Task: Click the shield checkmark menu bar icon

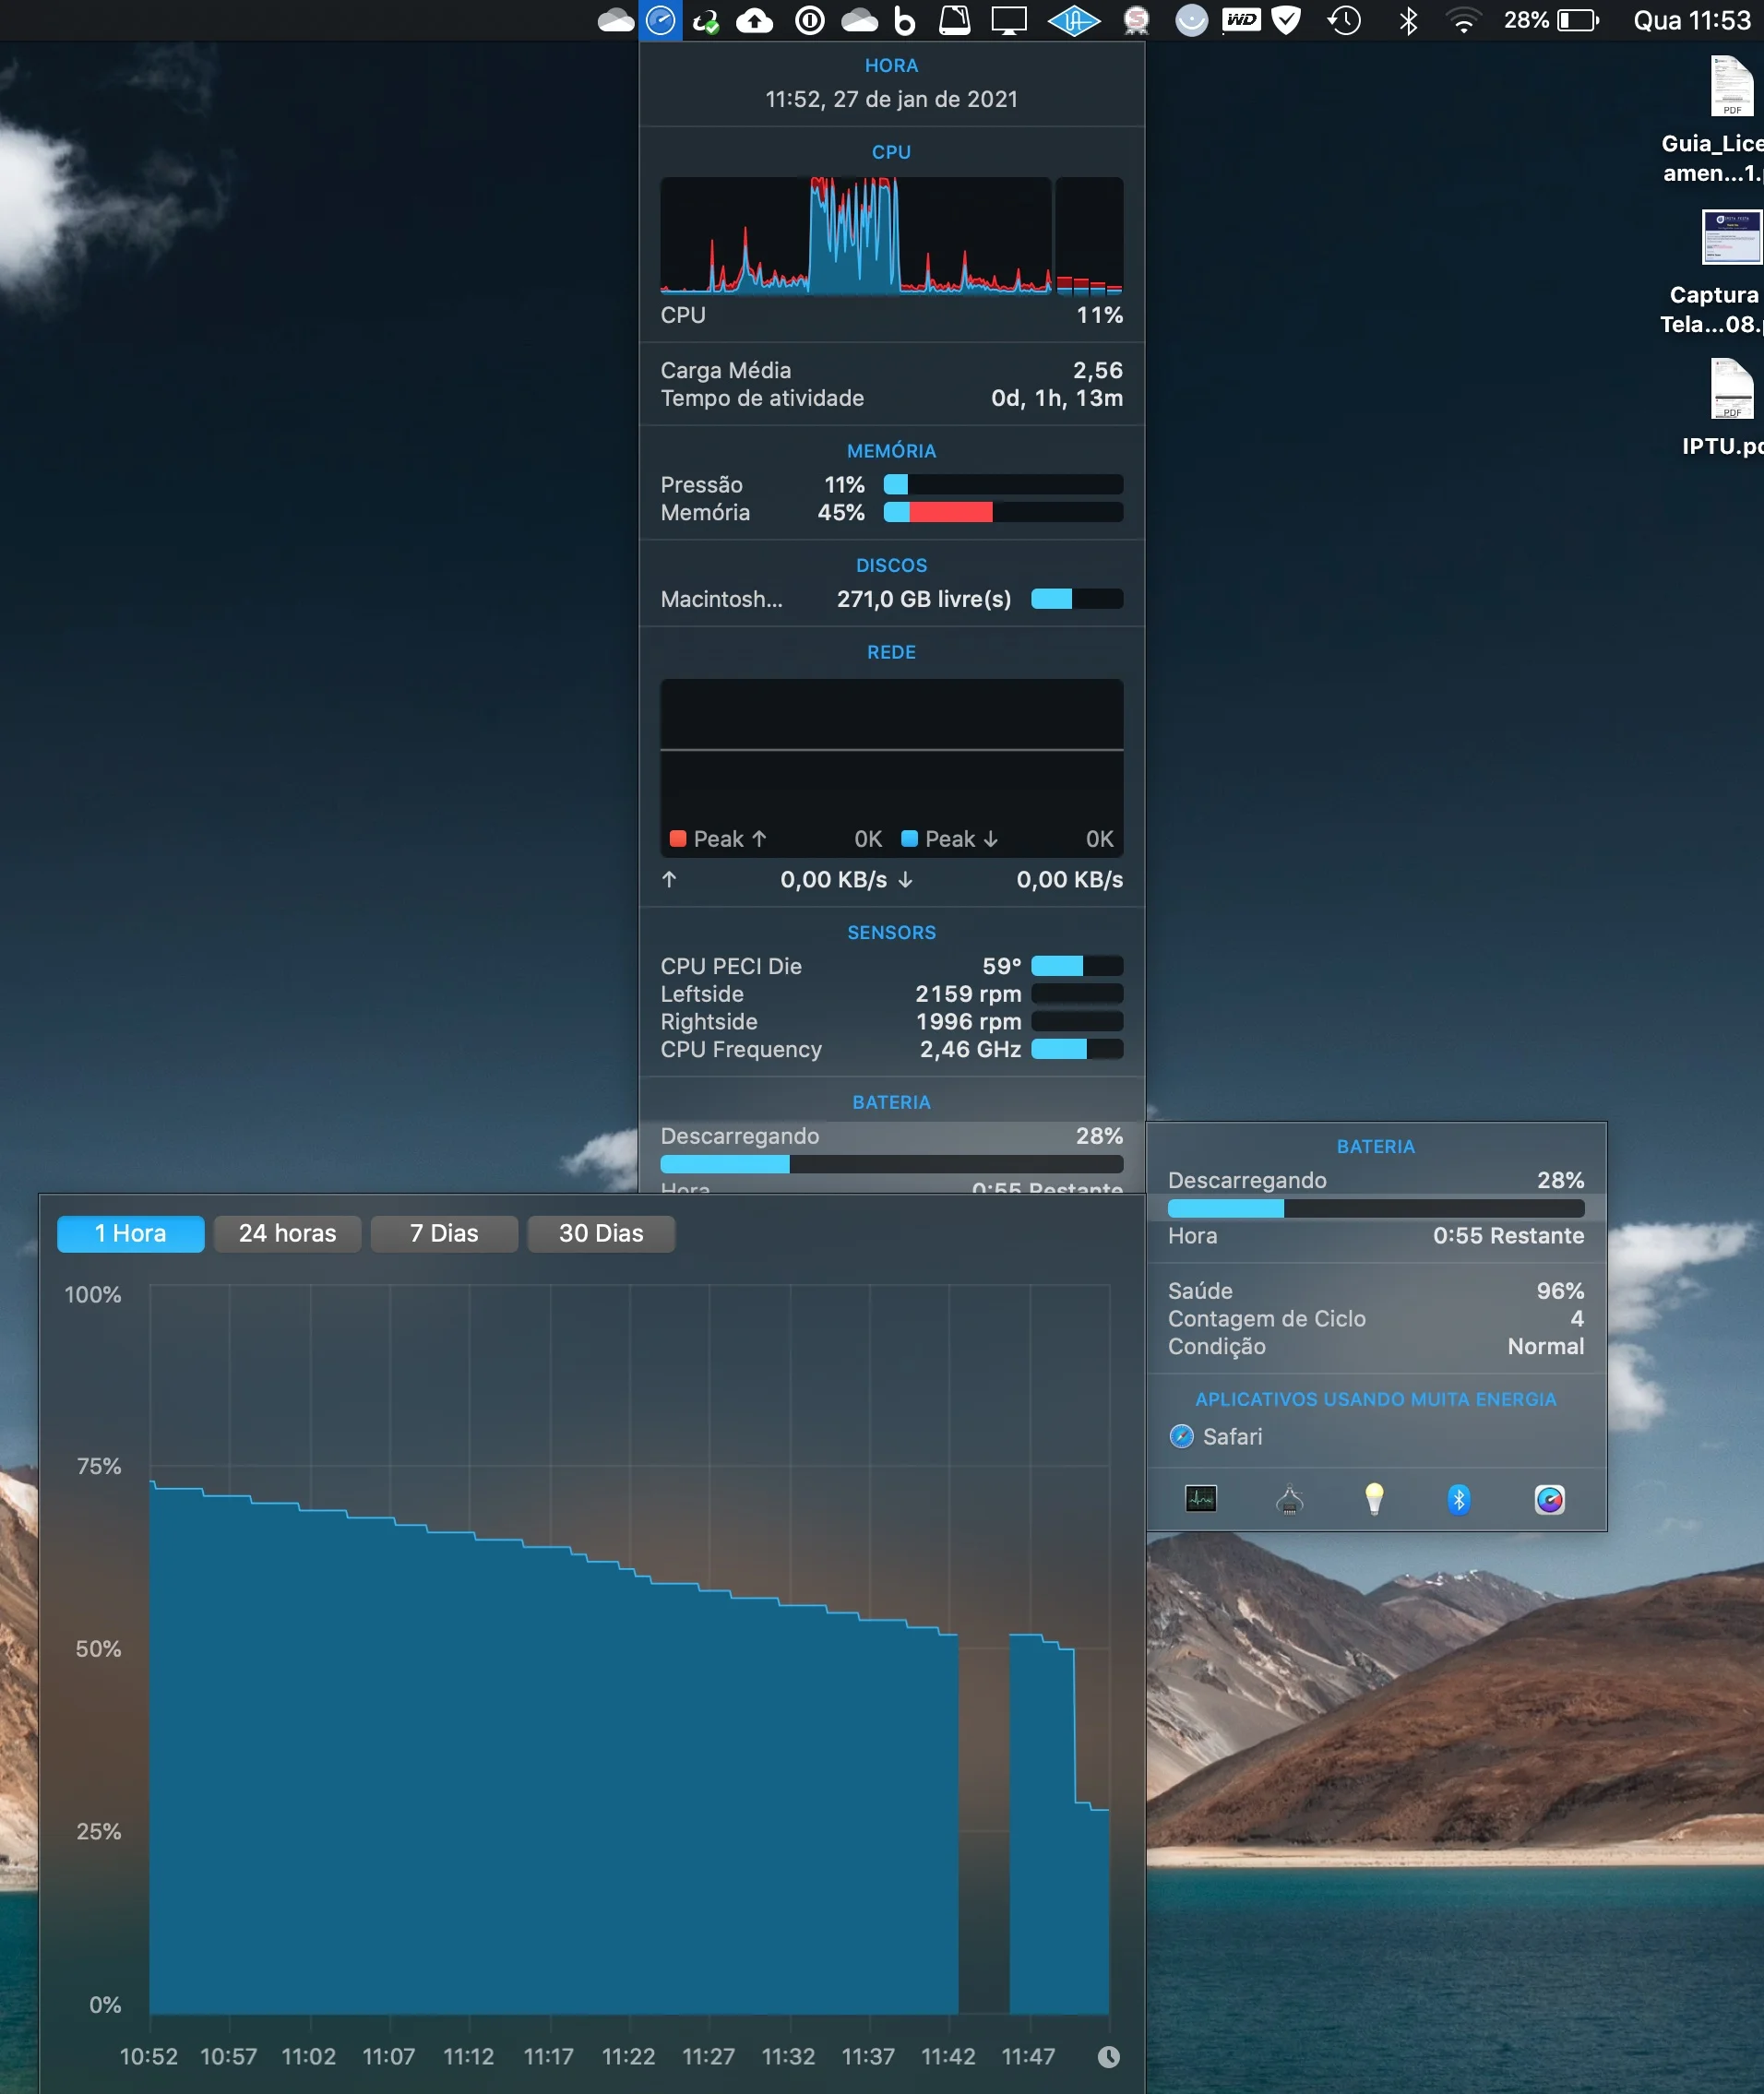Action: [1287, 20]
